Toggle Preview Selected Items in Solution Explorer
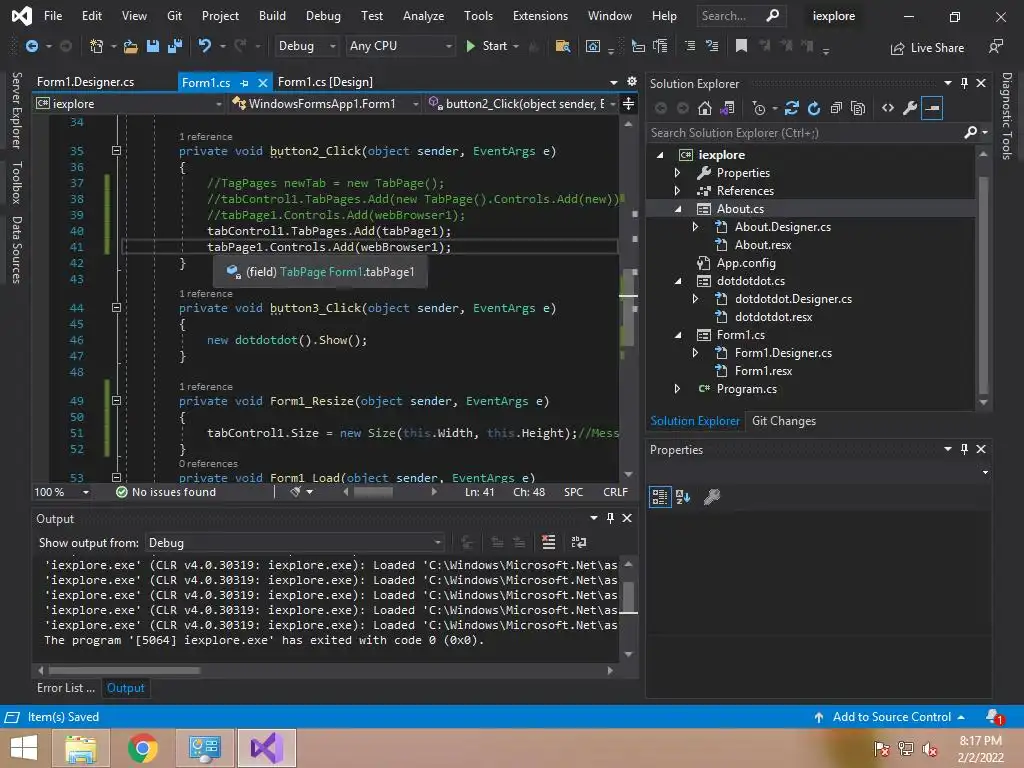 tap(932, 108)
